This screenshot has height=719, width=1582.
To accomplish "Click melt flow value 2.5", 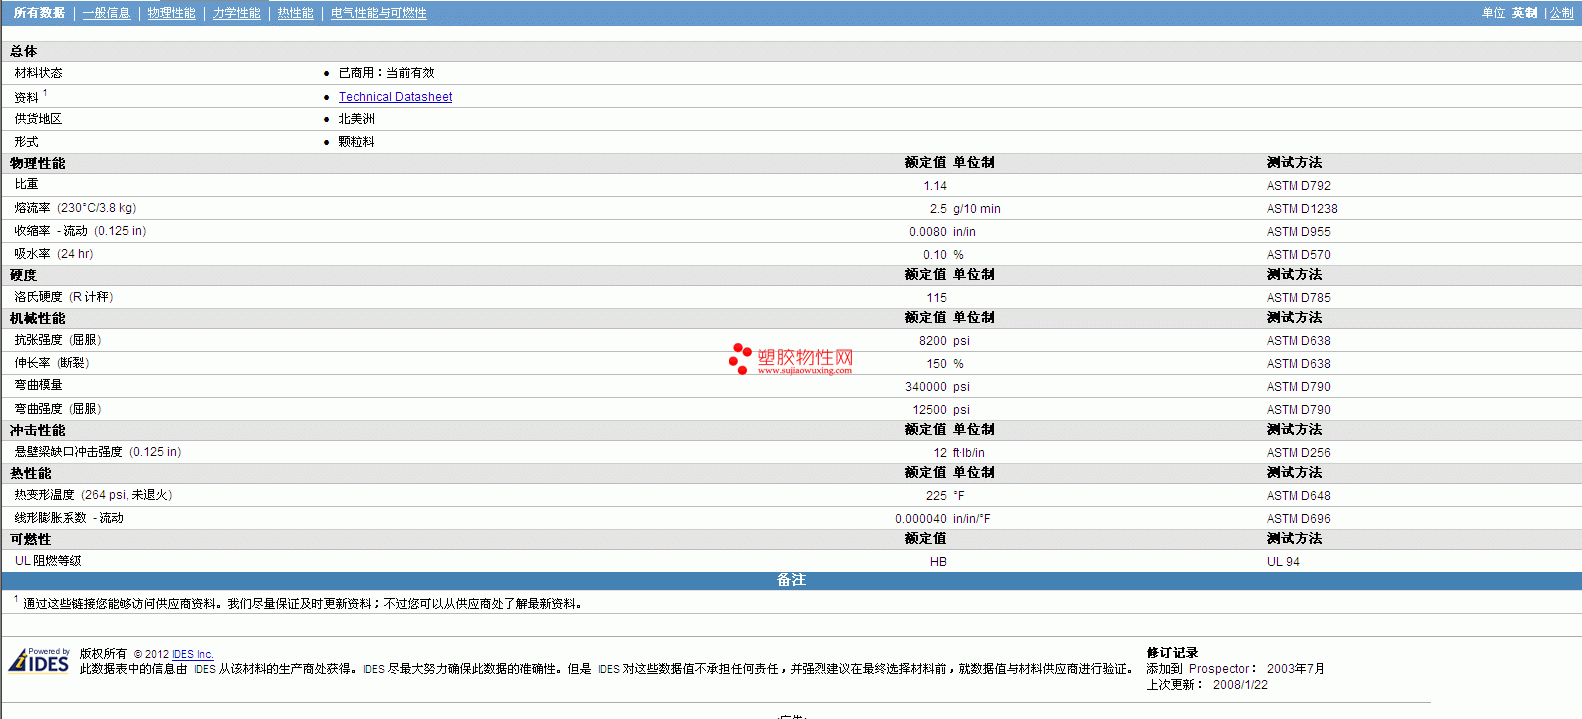I will (x=938, y=209).
